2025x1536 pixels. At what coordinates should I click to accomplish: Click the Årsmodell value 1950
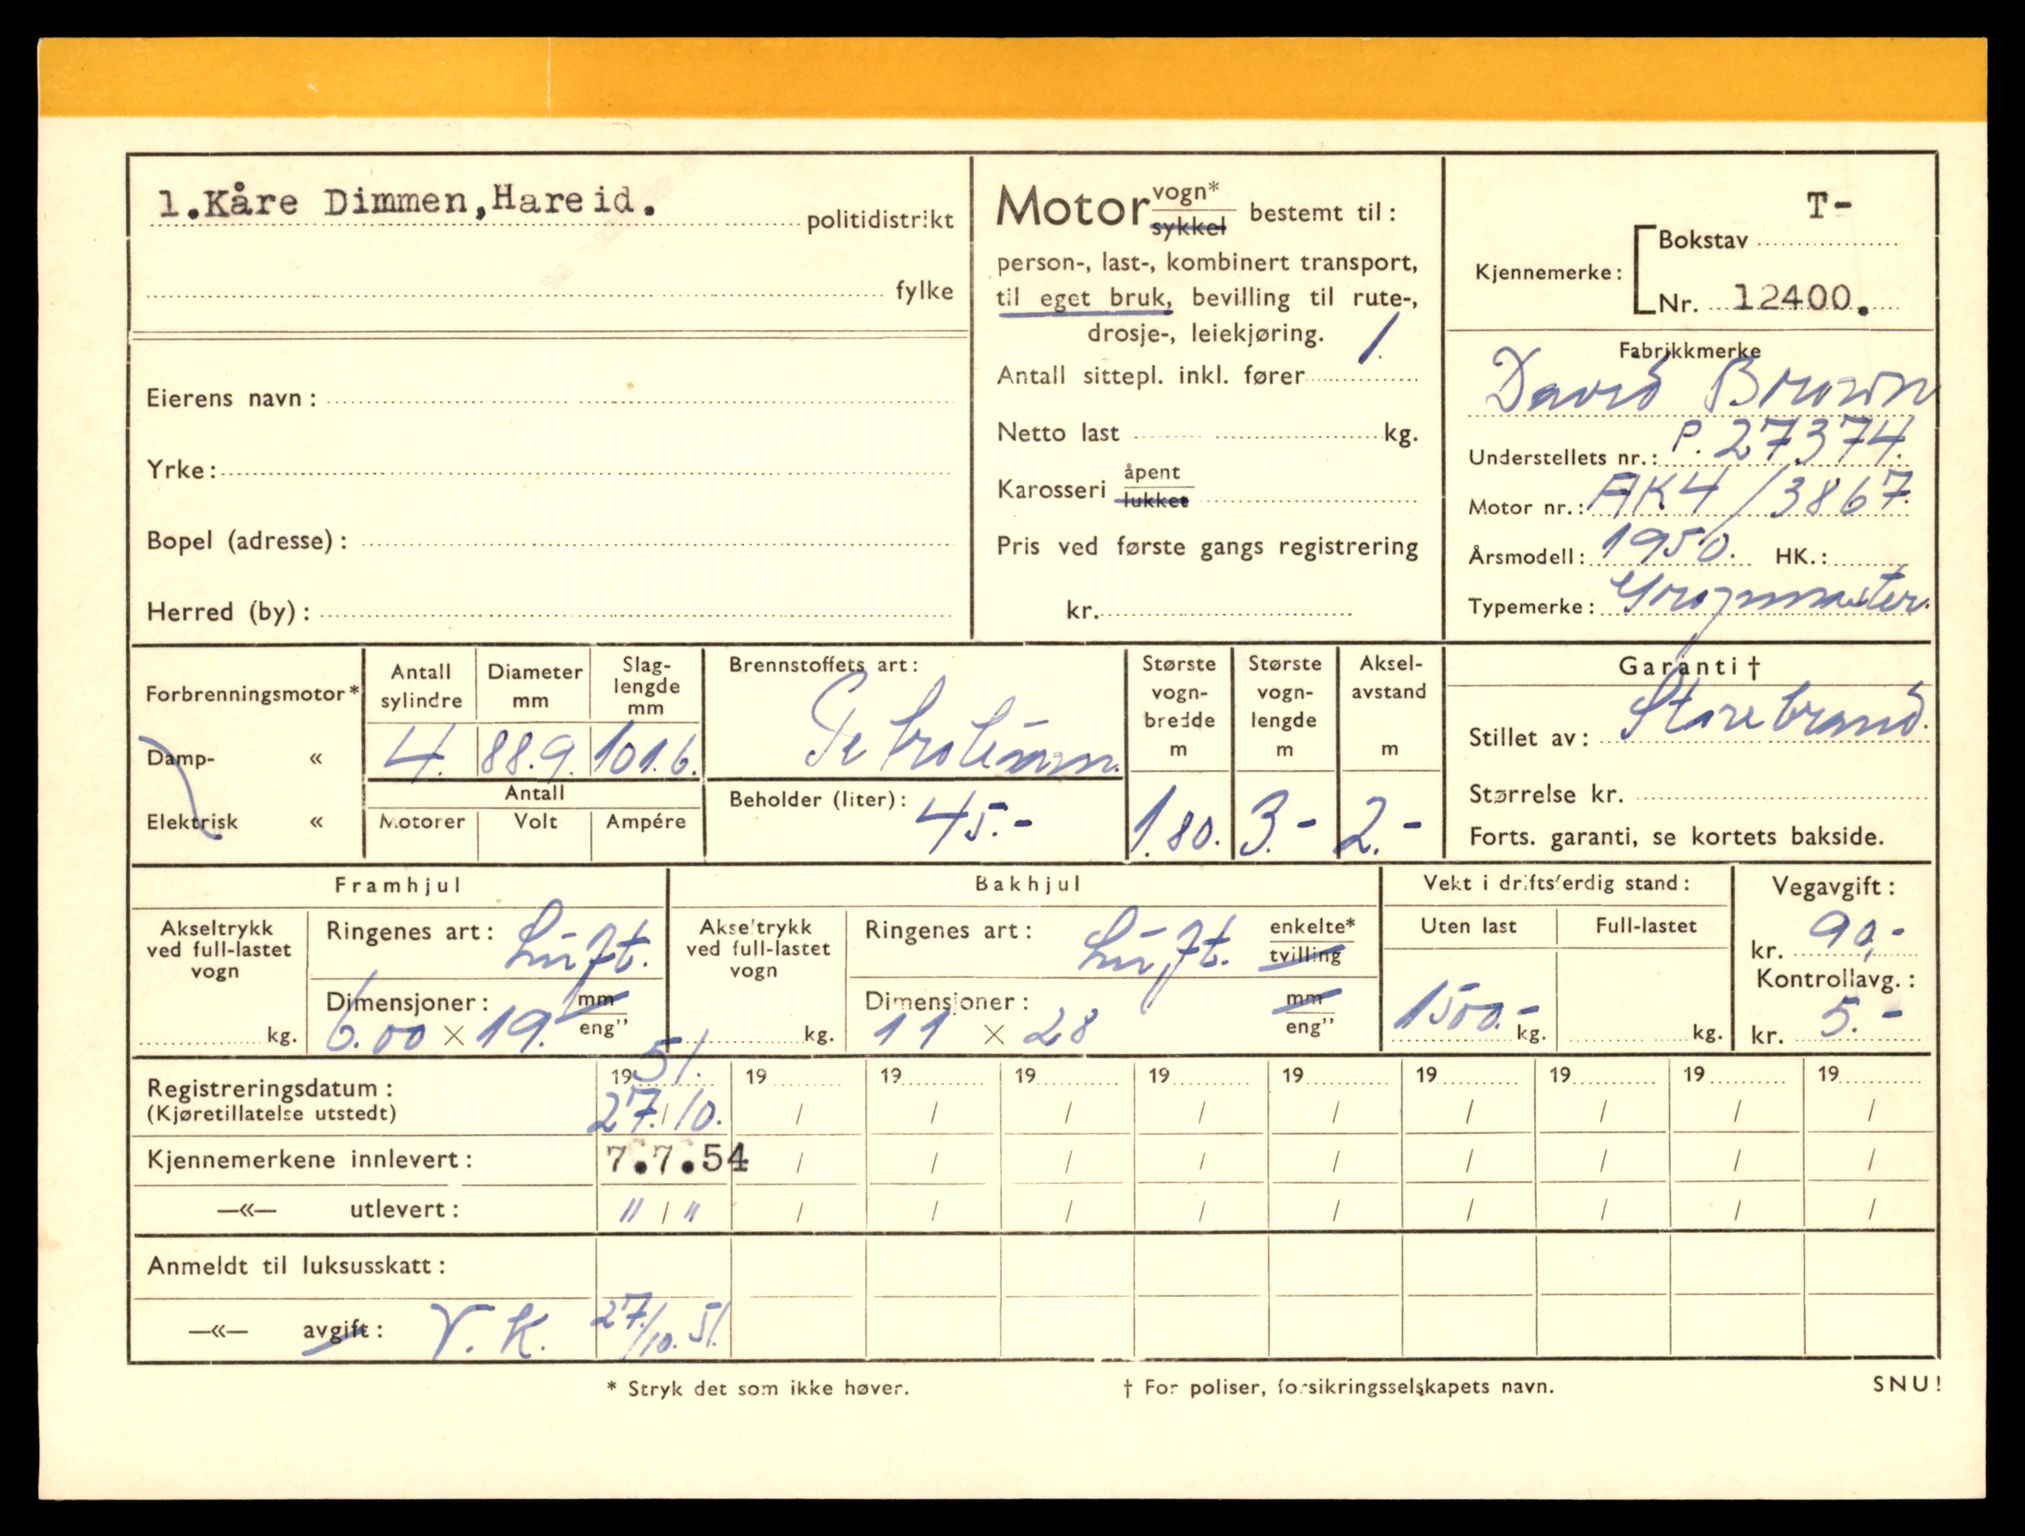(x=1665, y=545)
